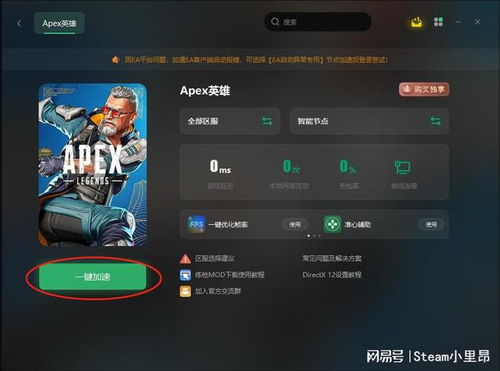The height and width of the screenshot is (371, 500).
Task: Click the FPS one-key optimize icon
Action: pos(196,224)
